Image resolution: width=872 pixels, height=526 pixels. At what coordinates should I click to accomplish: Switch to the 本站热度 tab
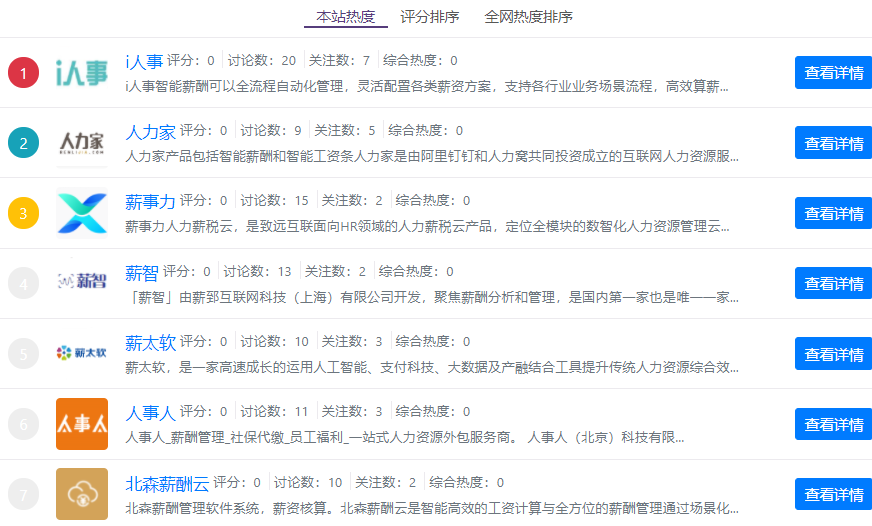pos(345,17)
